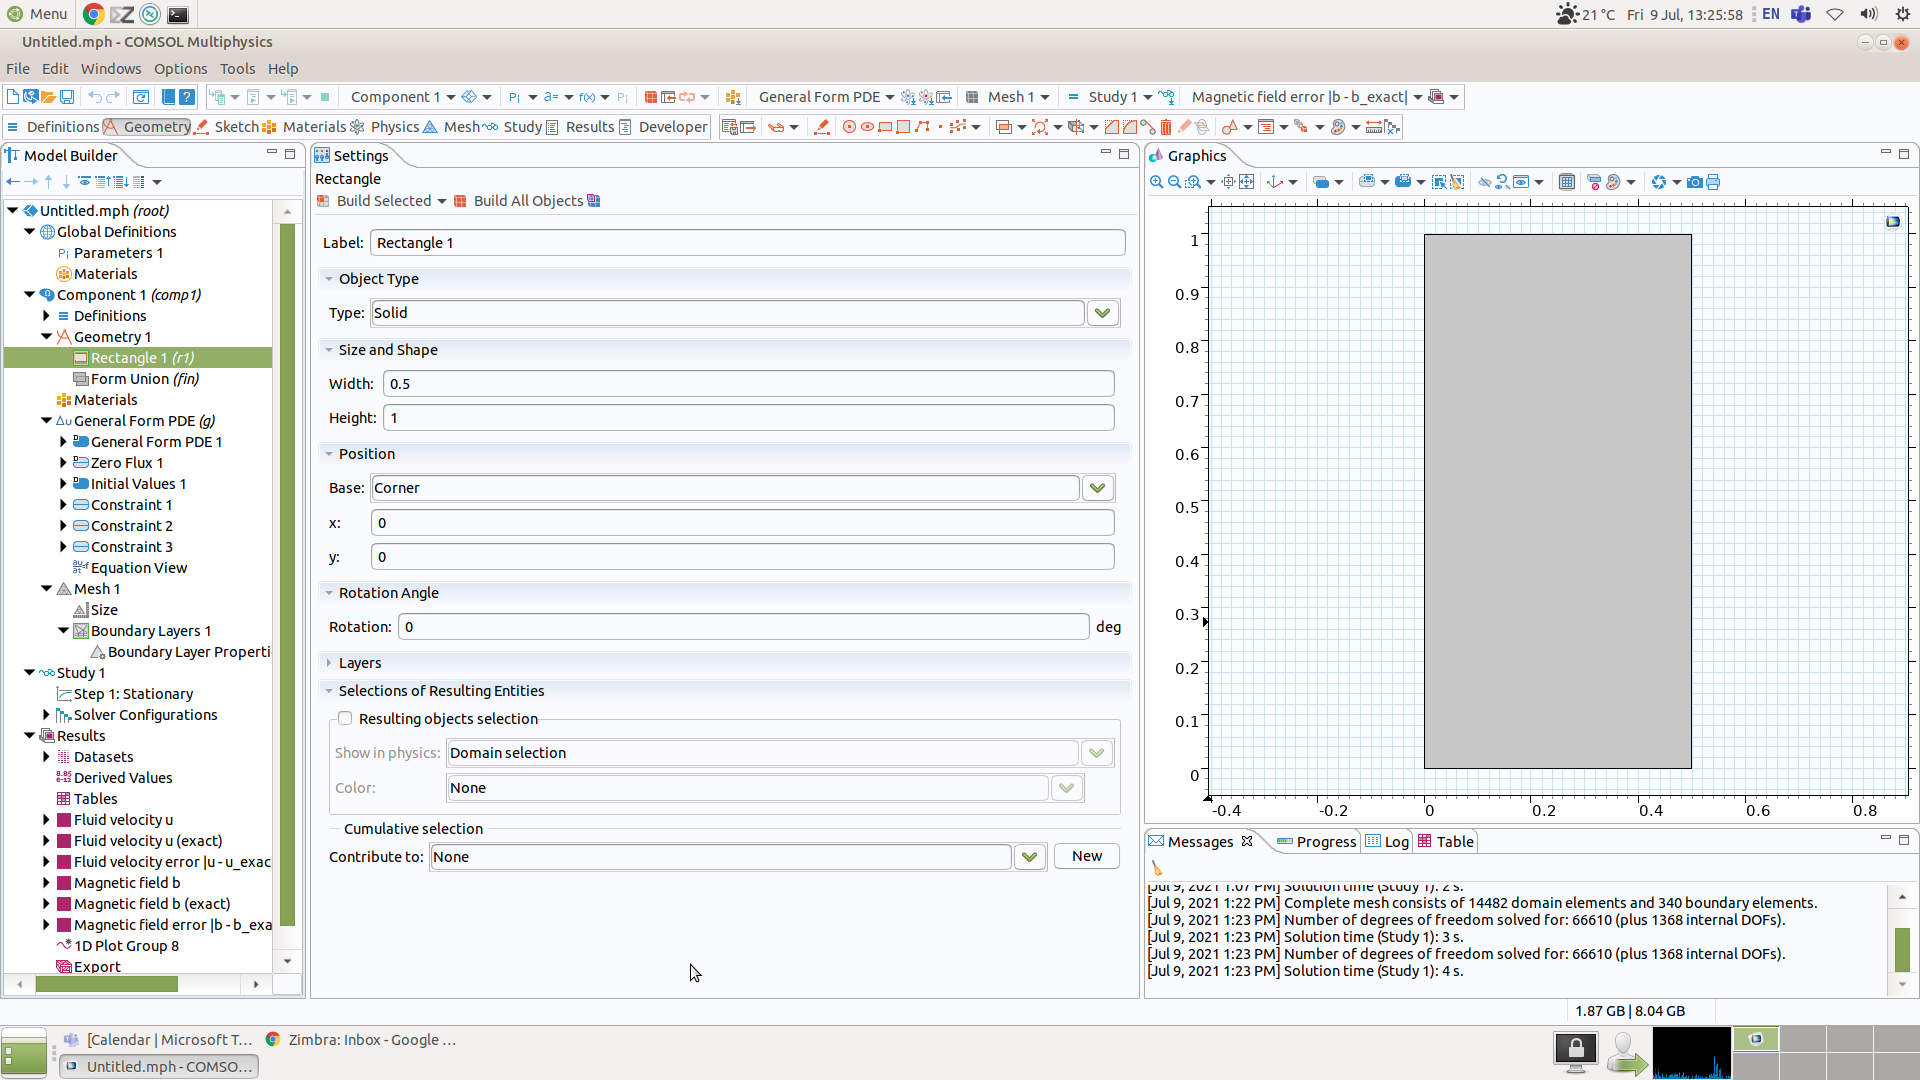The image size is (1920, 1080).
Task: Open the Component 1 dropdown in toolbar
Action: click(x=451, y=97)
